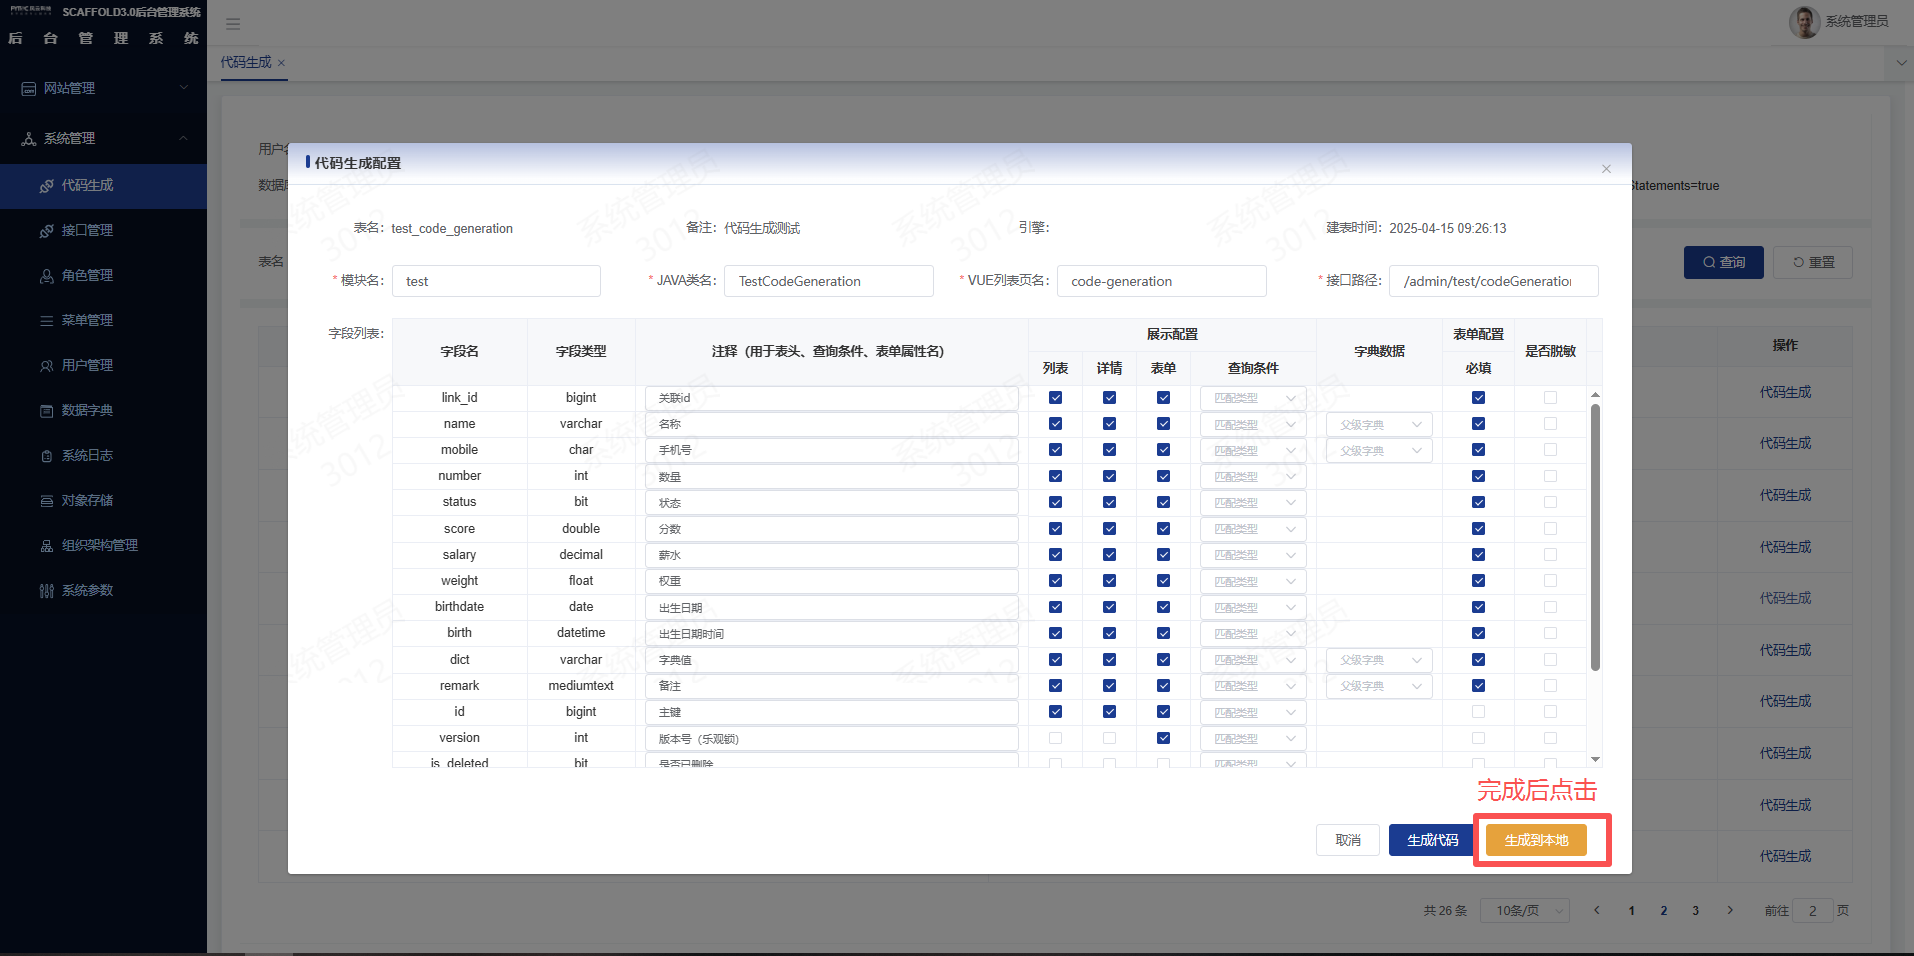Open 查询条件 dropdown for name row

1253,425
